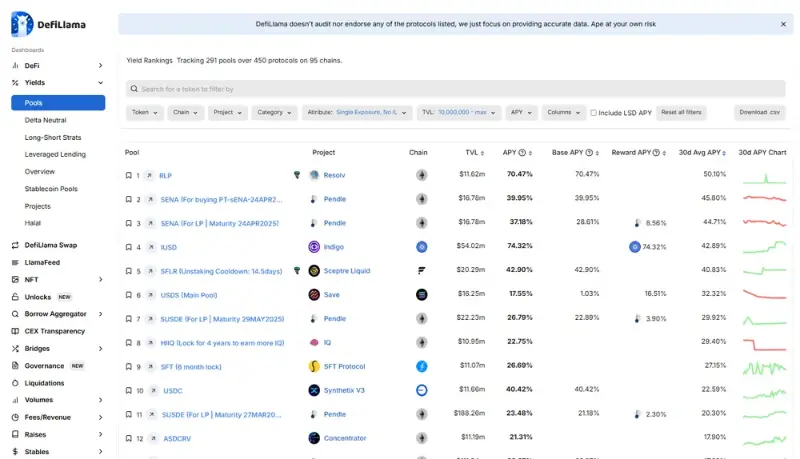The width and height of the screenshot is (800, 459).
Task: Focus the token search field
Action: tap(456, 89)
